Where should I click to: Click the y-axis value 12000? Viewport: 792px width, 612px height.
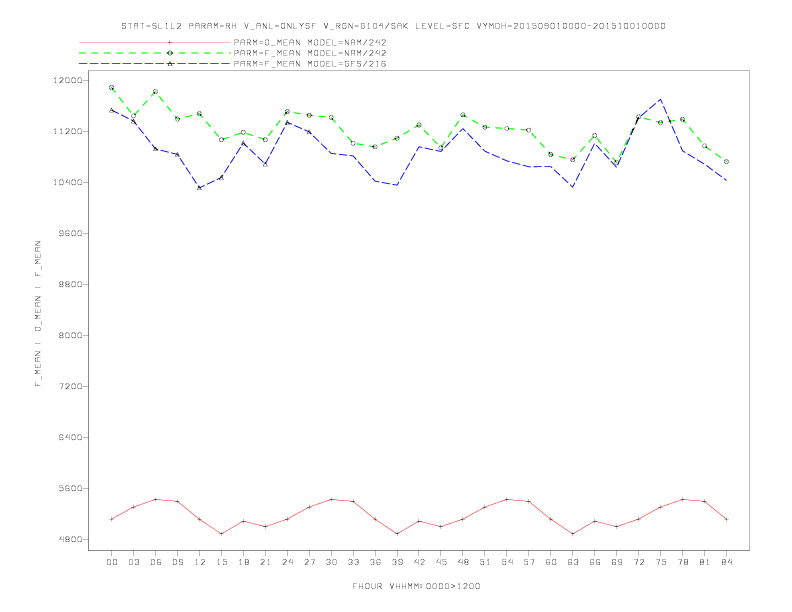(68, 80)
